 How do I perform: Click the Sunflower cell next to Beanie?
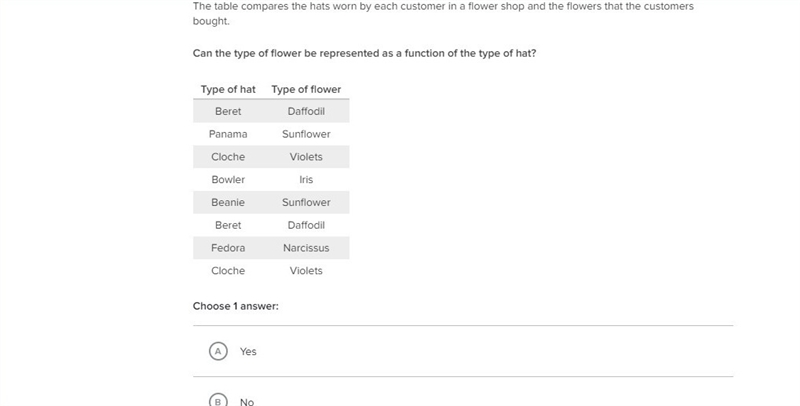[306, 202]
